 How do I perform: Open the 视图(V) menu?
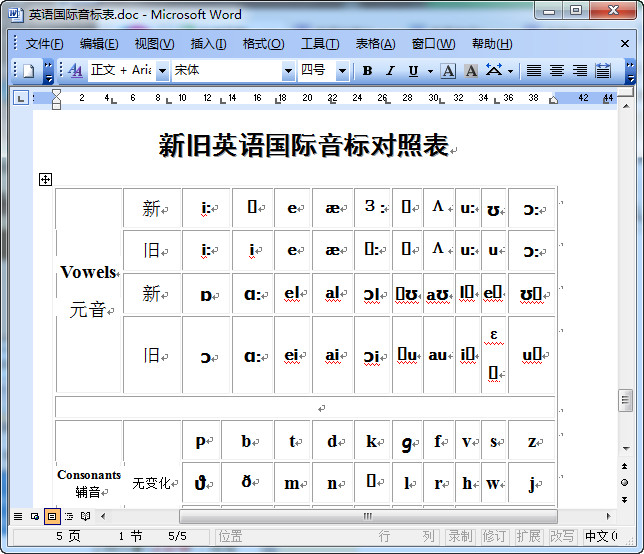point(154,44)
